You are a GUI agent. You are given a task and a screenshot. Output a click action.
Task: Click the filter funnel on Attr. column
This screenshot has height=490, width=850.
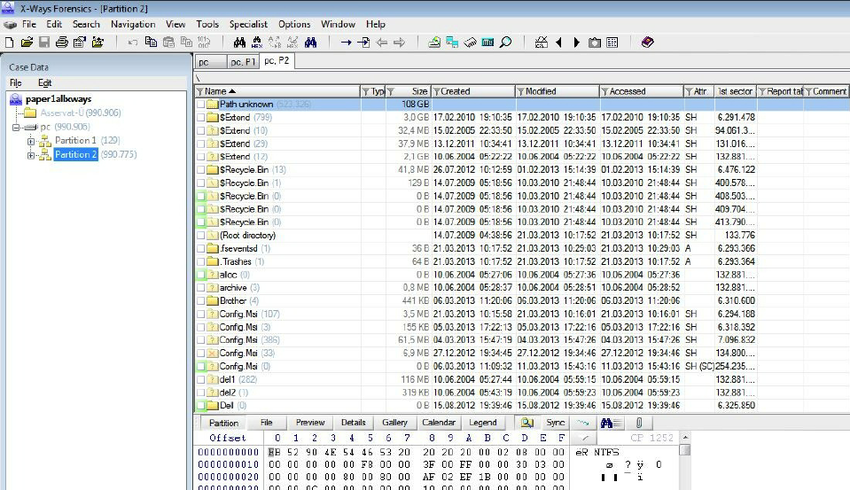(x=689, y=92)
